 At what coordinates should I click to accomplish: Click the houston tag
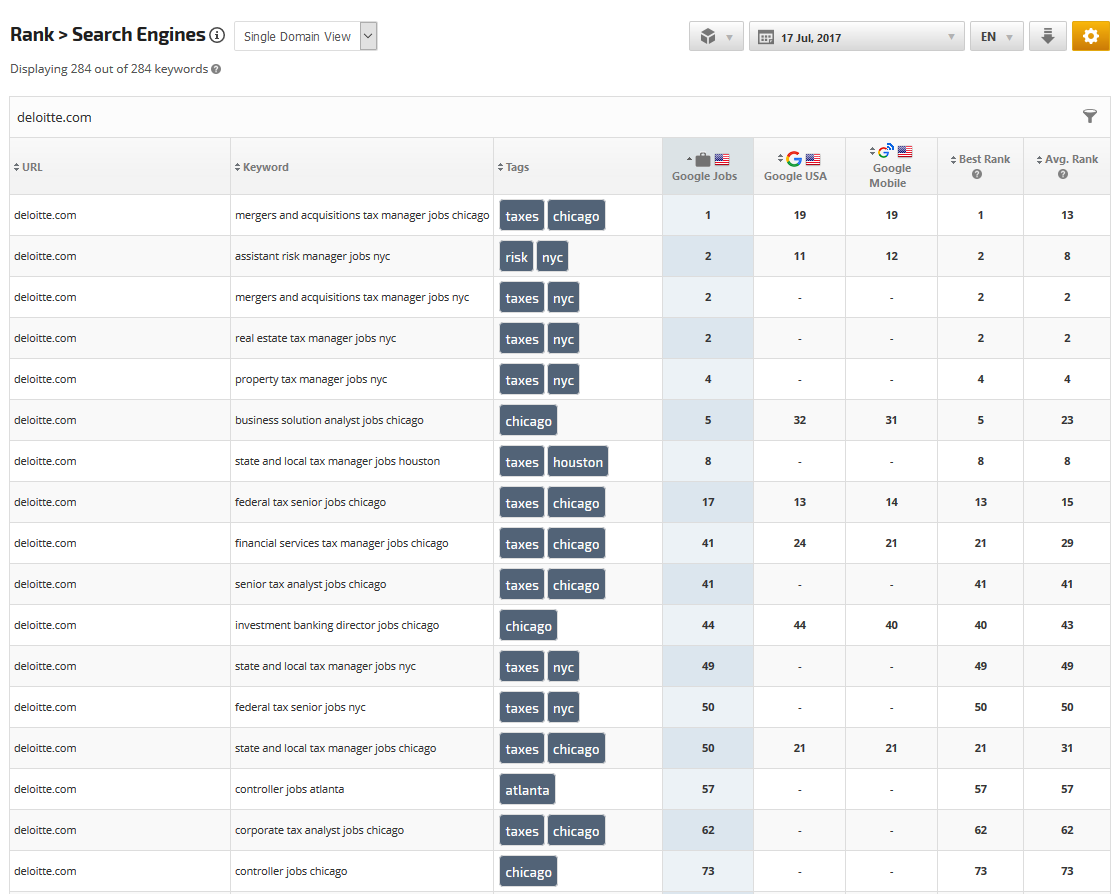click(x=578, y=462)
